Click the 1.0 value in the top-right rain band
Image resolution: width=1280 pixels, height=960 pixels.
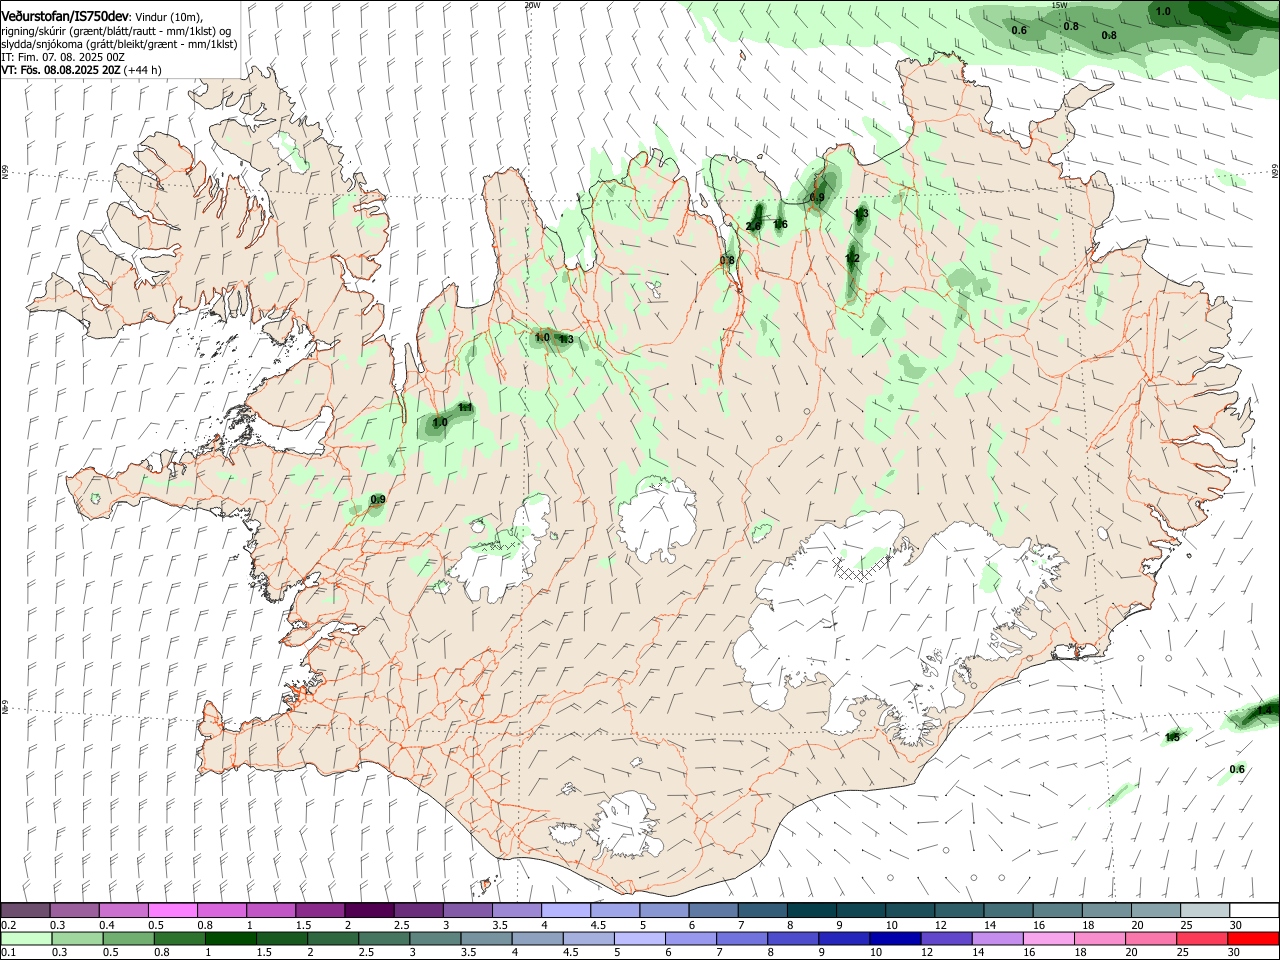1163,12
